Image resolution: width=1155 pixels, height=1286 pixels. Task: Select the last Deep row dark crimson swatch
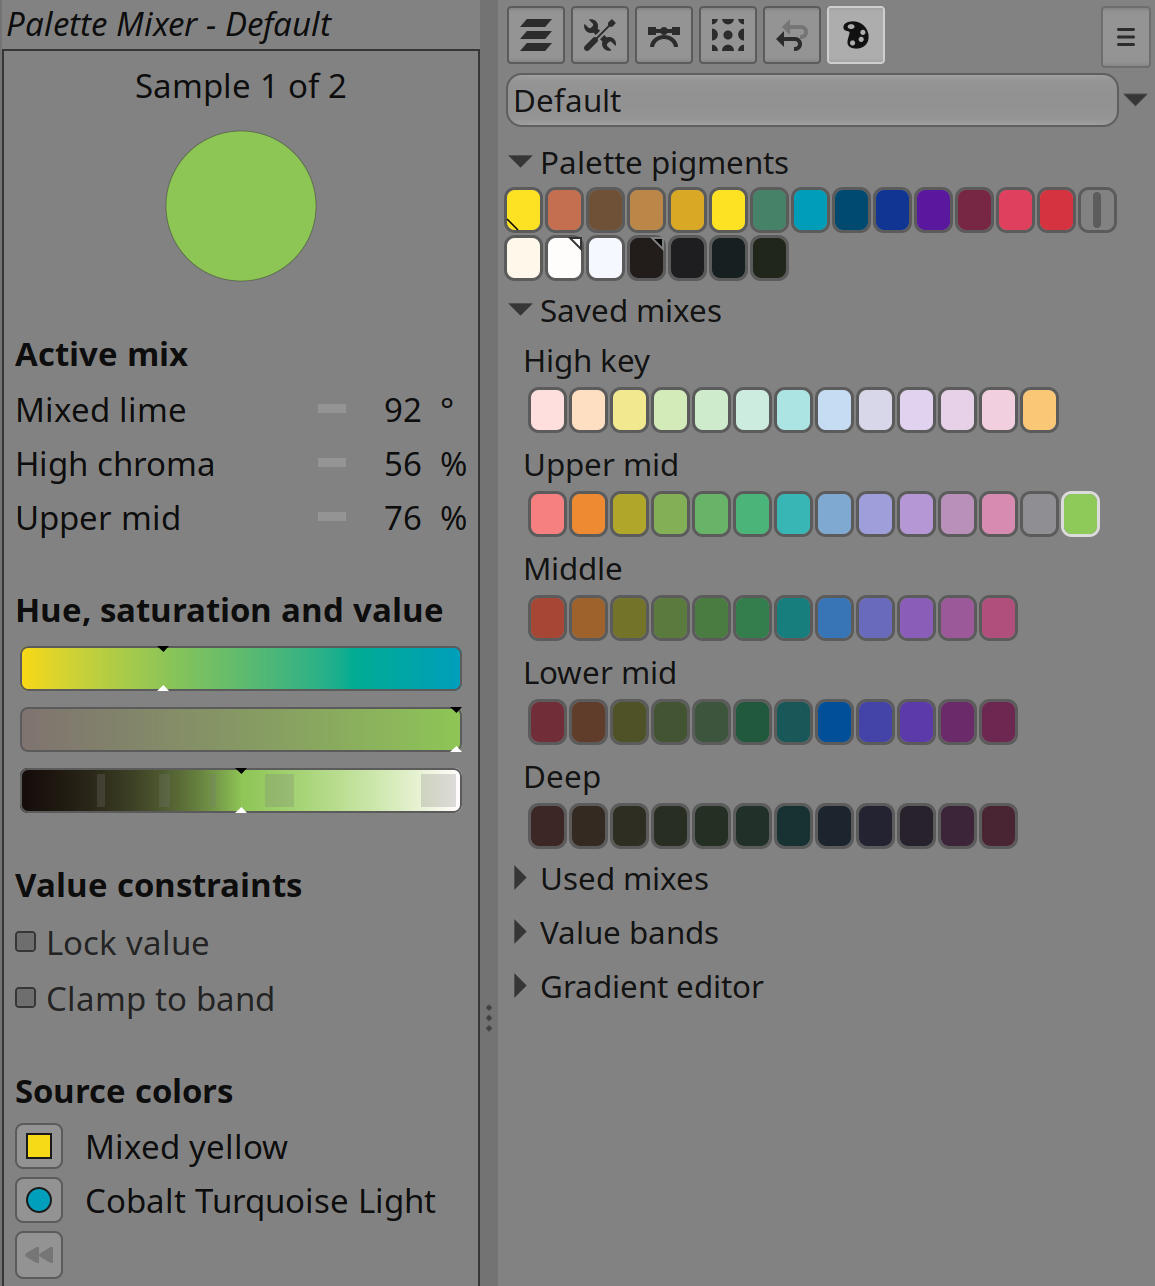pyautogui.click(x=998, y=826)
